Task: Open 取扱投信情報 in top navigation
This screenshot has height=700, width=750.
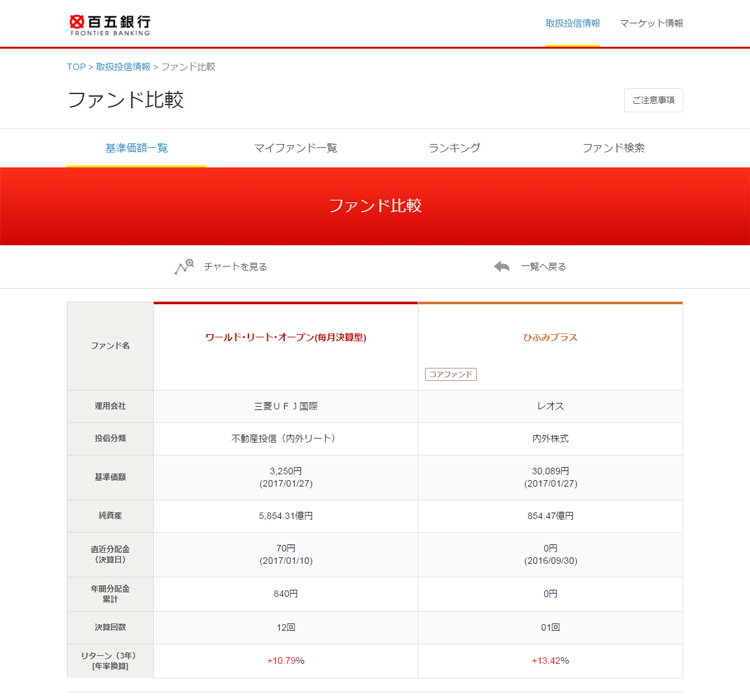Action: [x=573, y=23]
